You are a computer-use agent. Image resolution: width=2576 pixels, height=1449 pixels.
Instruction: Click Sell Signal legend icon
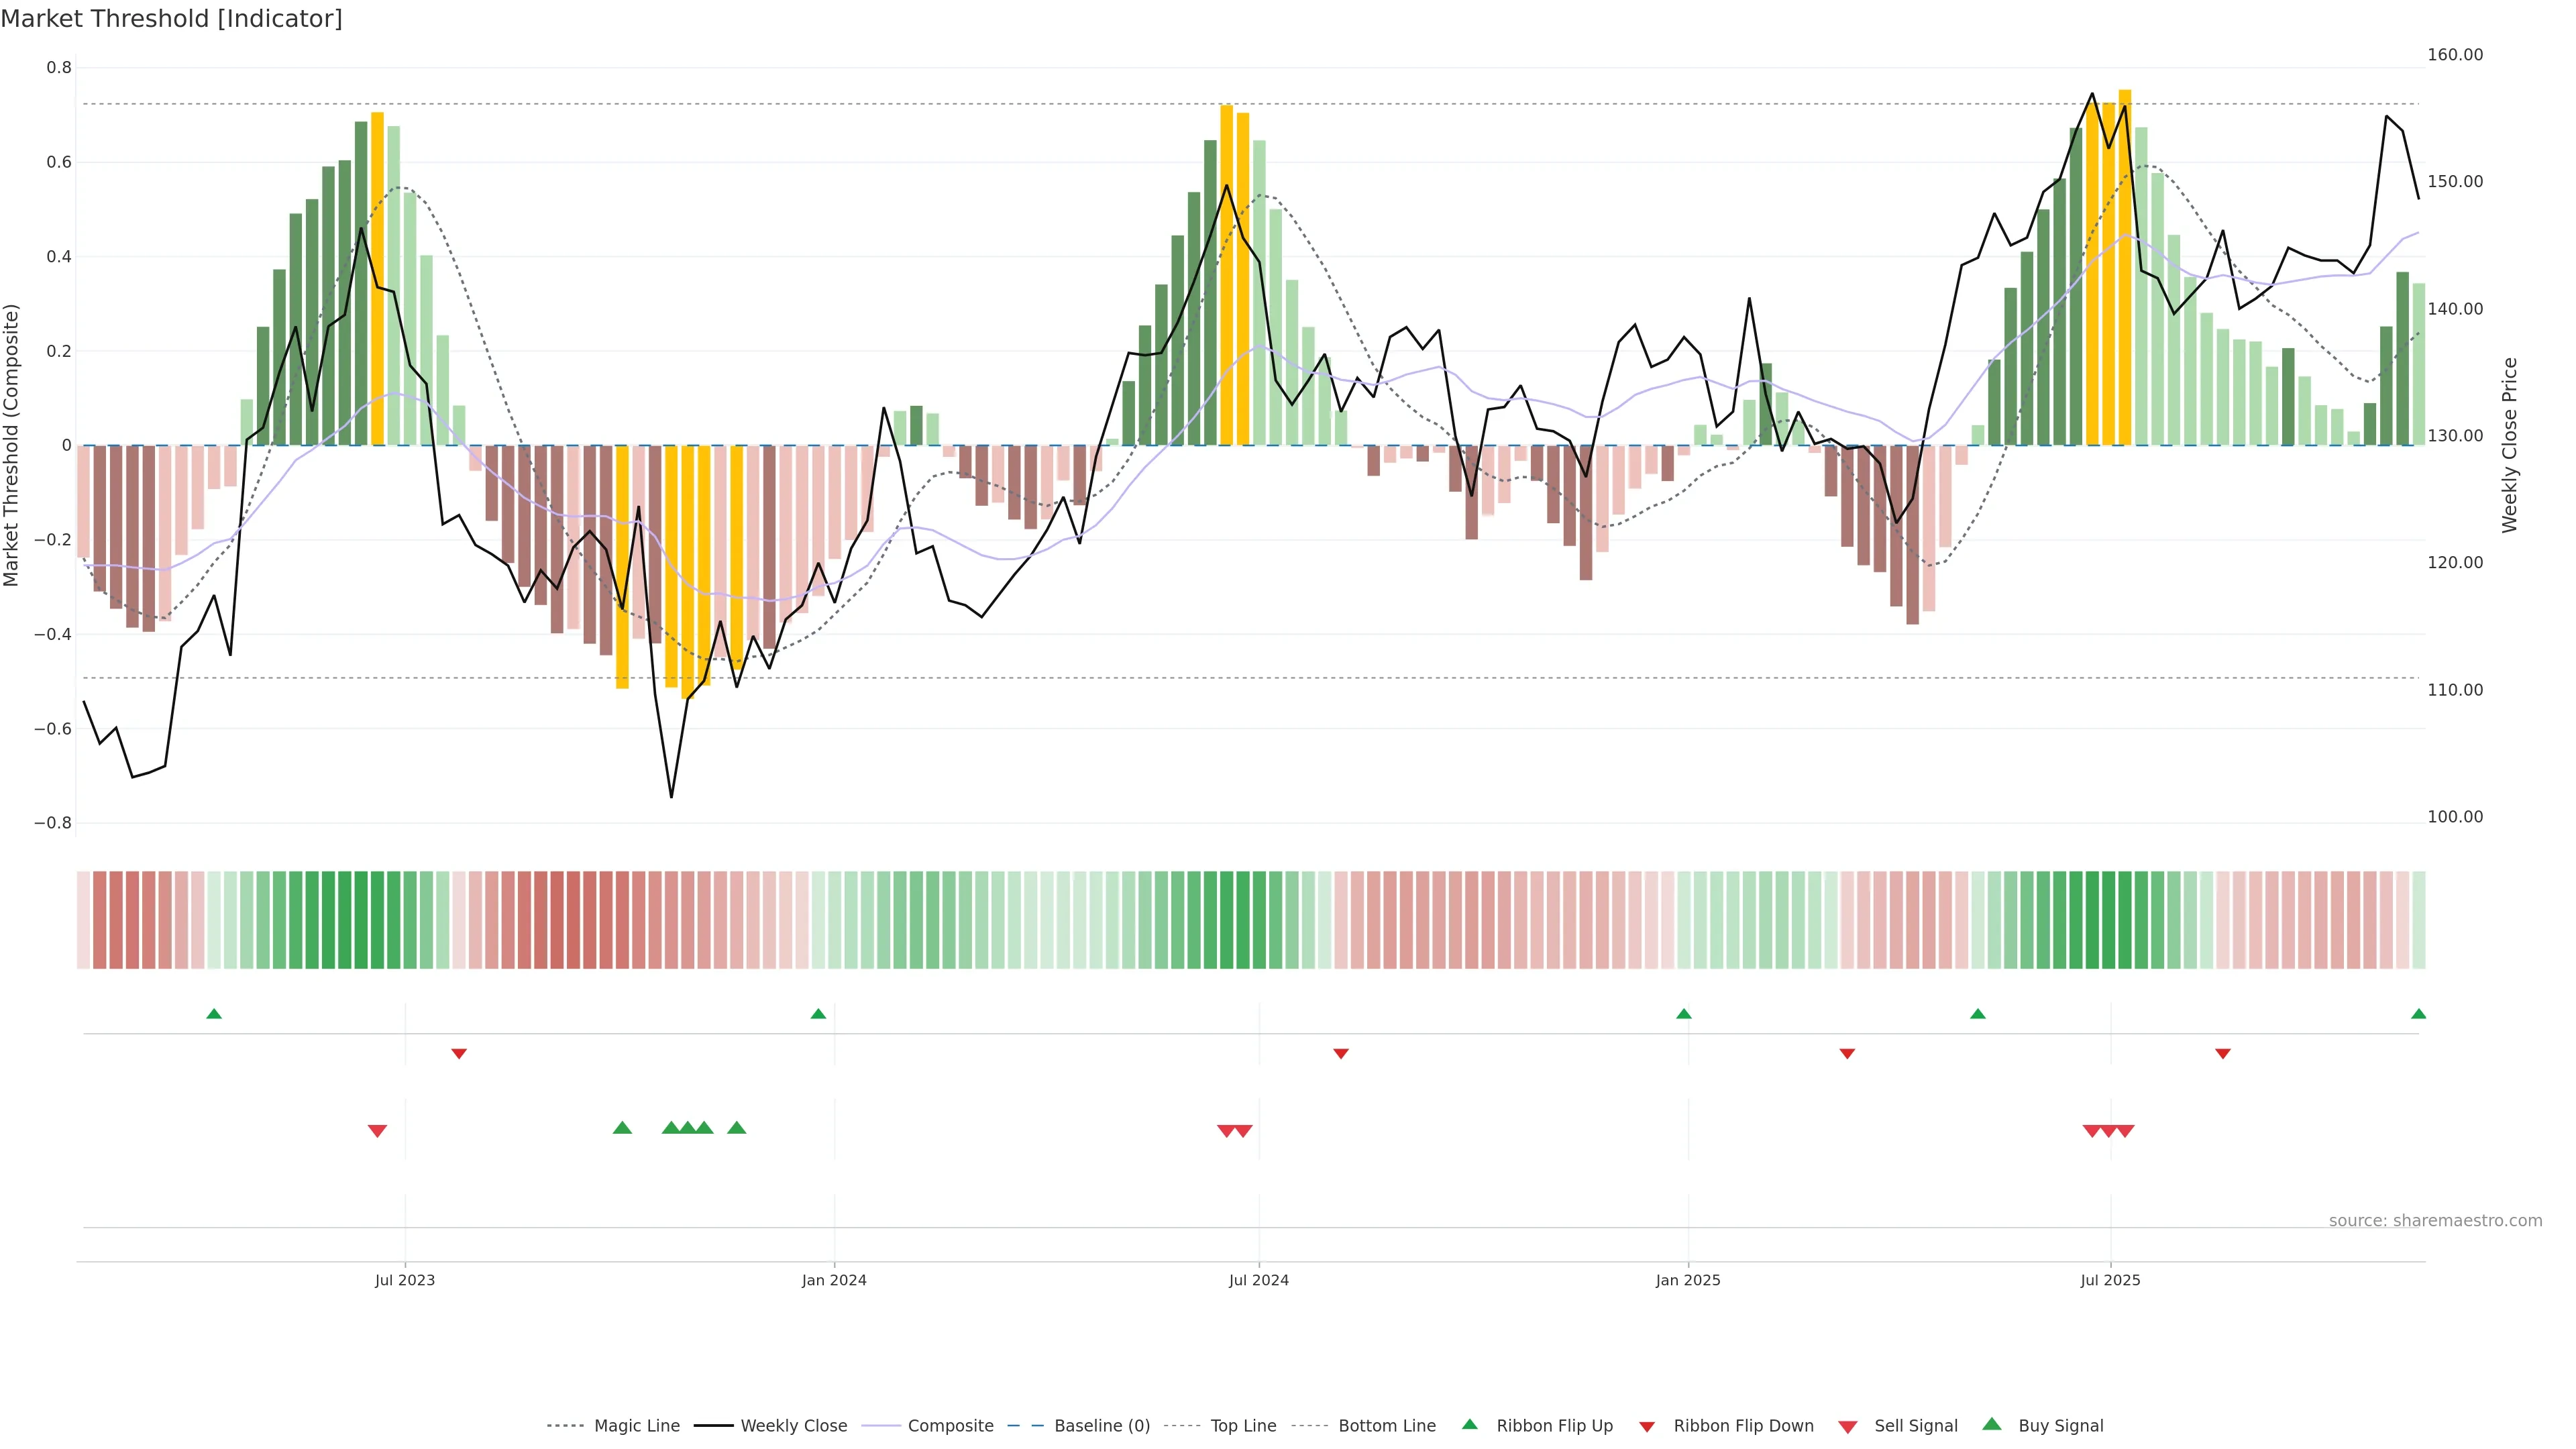[1848, 1427]
